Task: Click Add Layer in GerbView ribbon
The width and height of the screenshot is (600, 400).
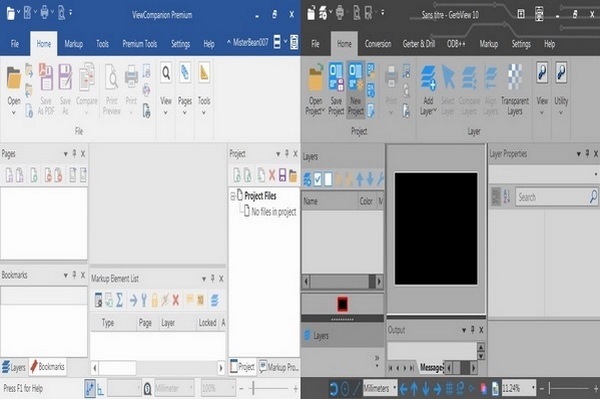Action: [x=428, y=90]
